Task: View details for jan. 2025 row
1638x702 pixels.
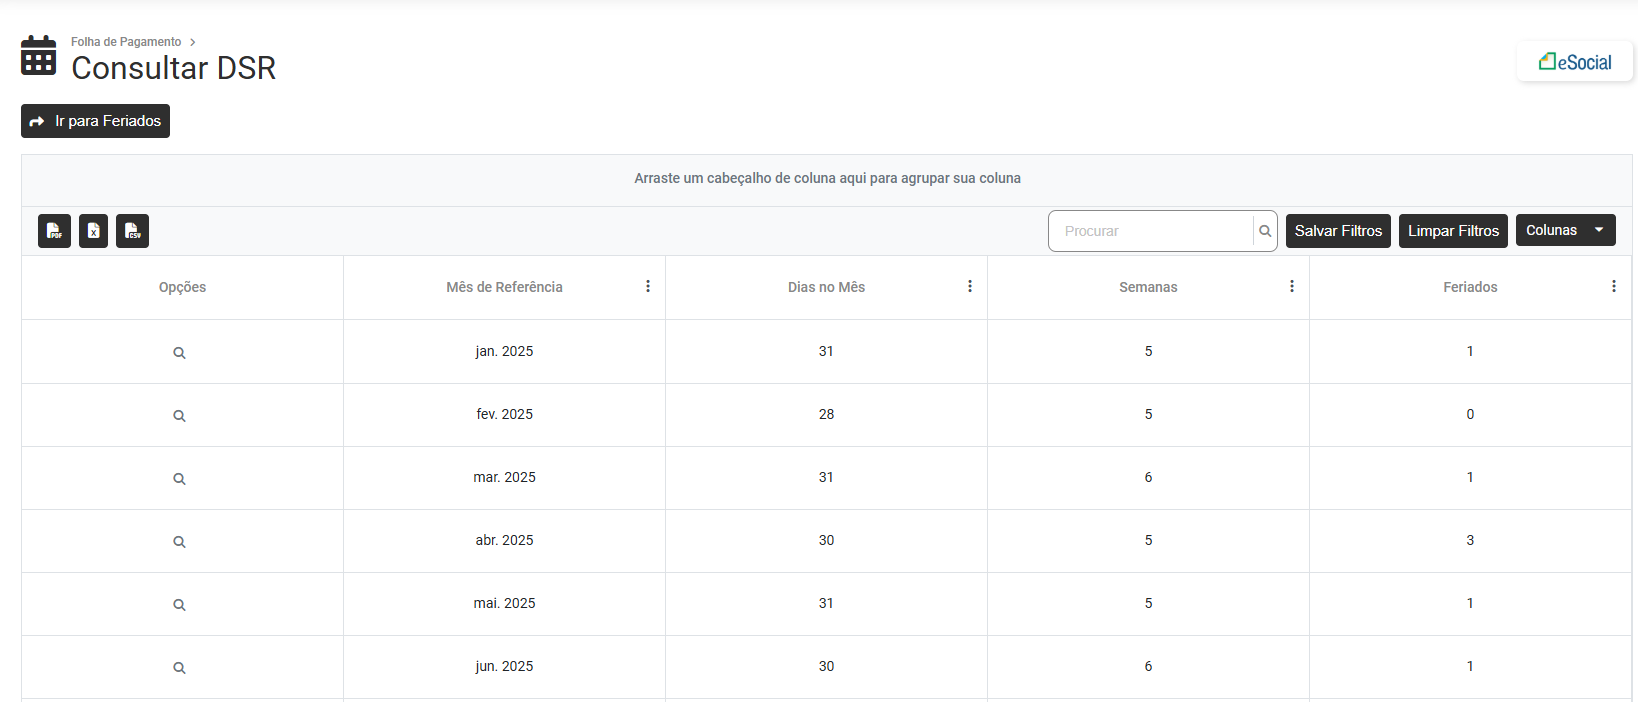Action: tap(179, 353)
